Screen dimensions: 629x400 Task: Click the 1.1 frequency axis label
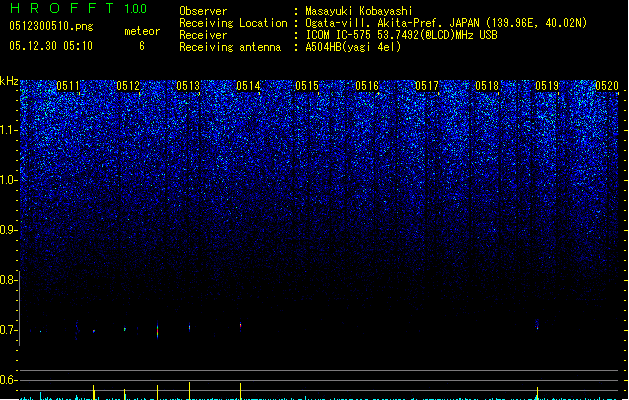9,130
